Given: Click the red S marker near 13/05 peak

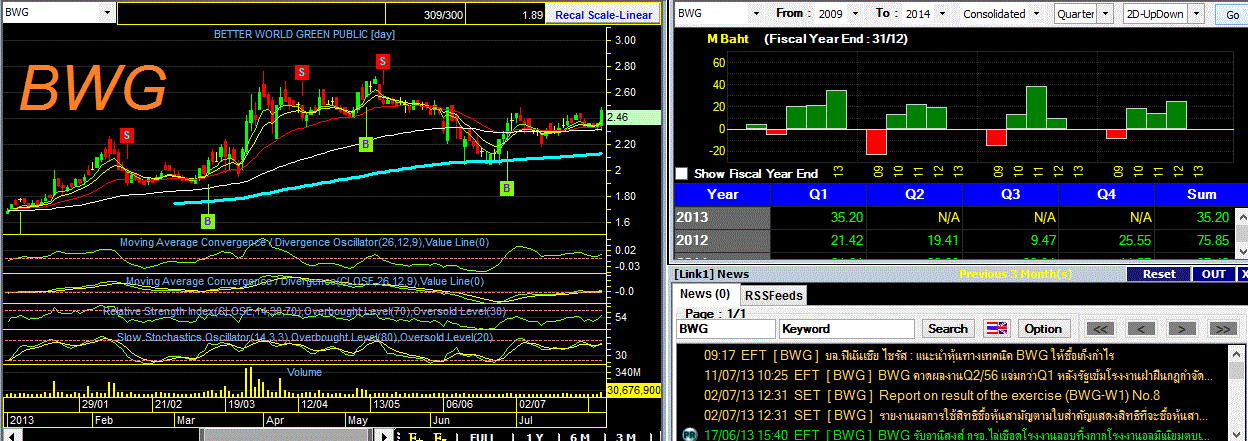Looking at the screenshot, I should (382, 61).
